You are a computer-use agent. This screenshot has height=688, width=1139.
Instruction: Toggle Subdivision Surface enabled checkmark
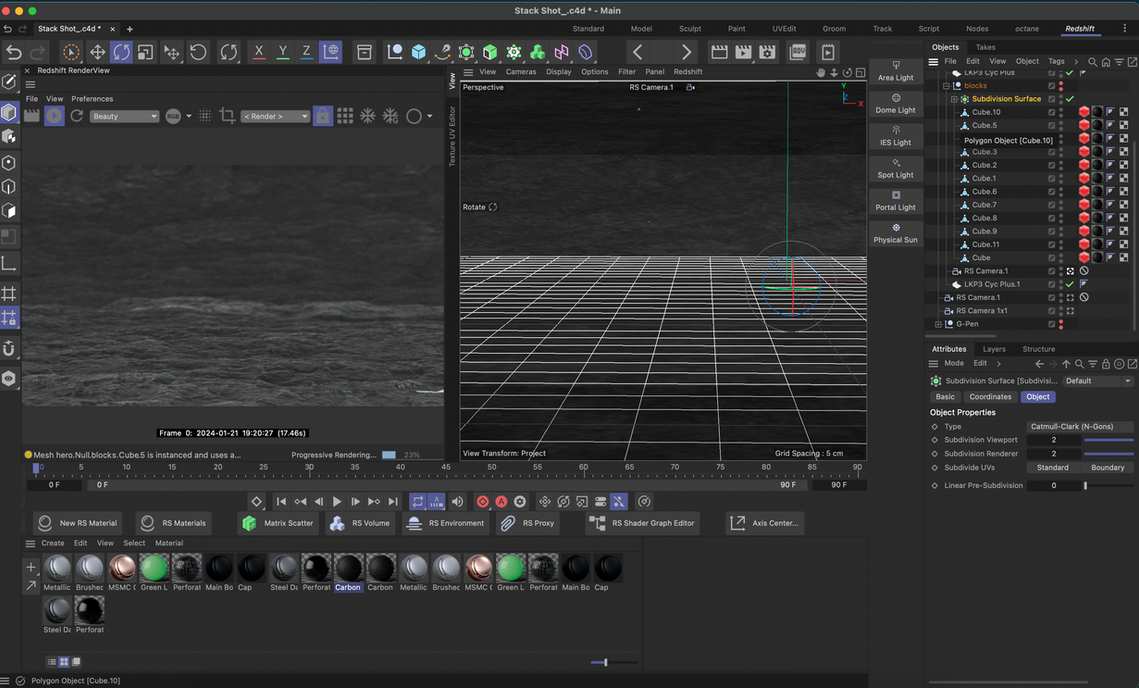[x=1070, y=99]
